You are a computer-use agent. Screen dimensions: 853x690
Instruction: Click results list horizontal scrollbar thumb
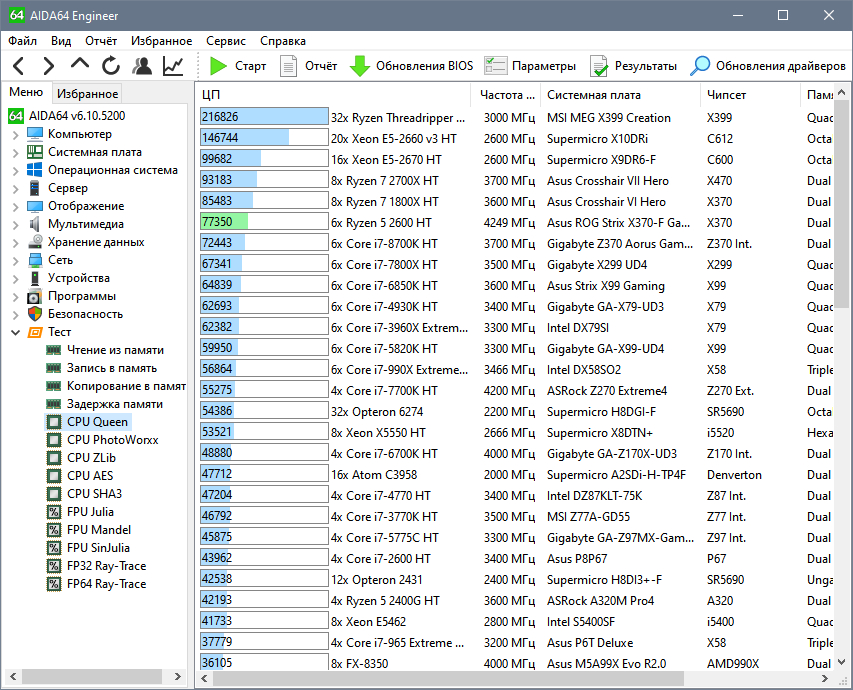(x=448, y=679)
